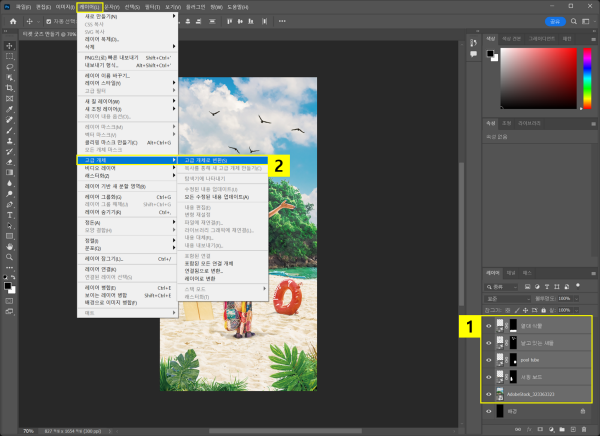Create a new layer icon

(573, 429)
